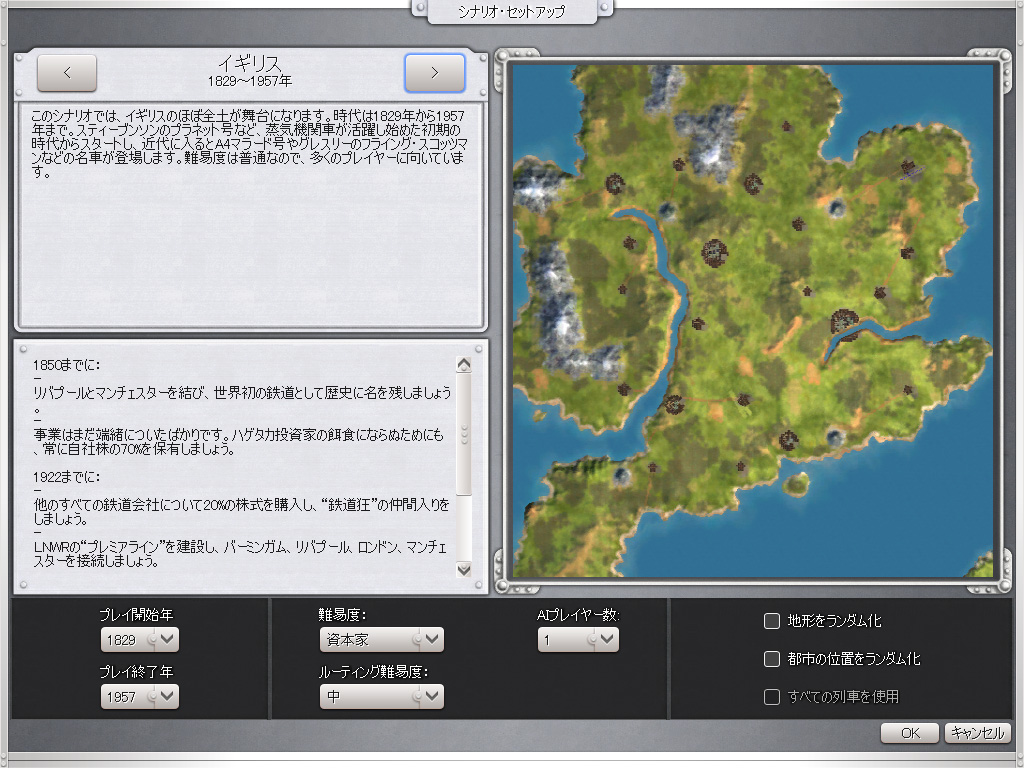Enable the 地形をランダム化 checkbox
The height and width of the screenshot is (768, 1024).
772,620
